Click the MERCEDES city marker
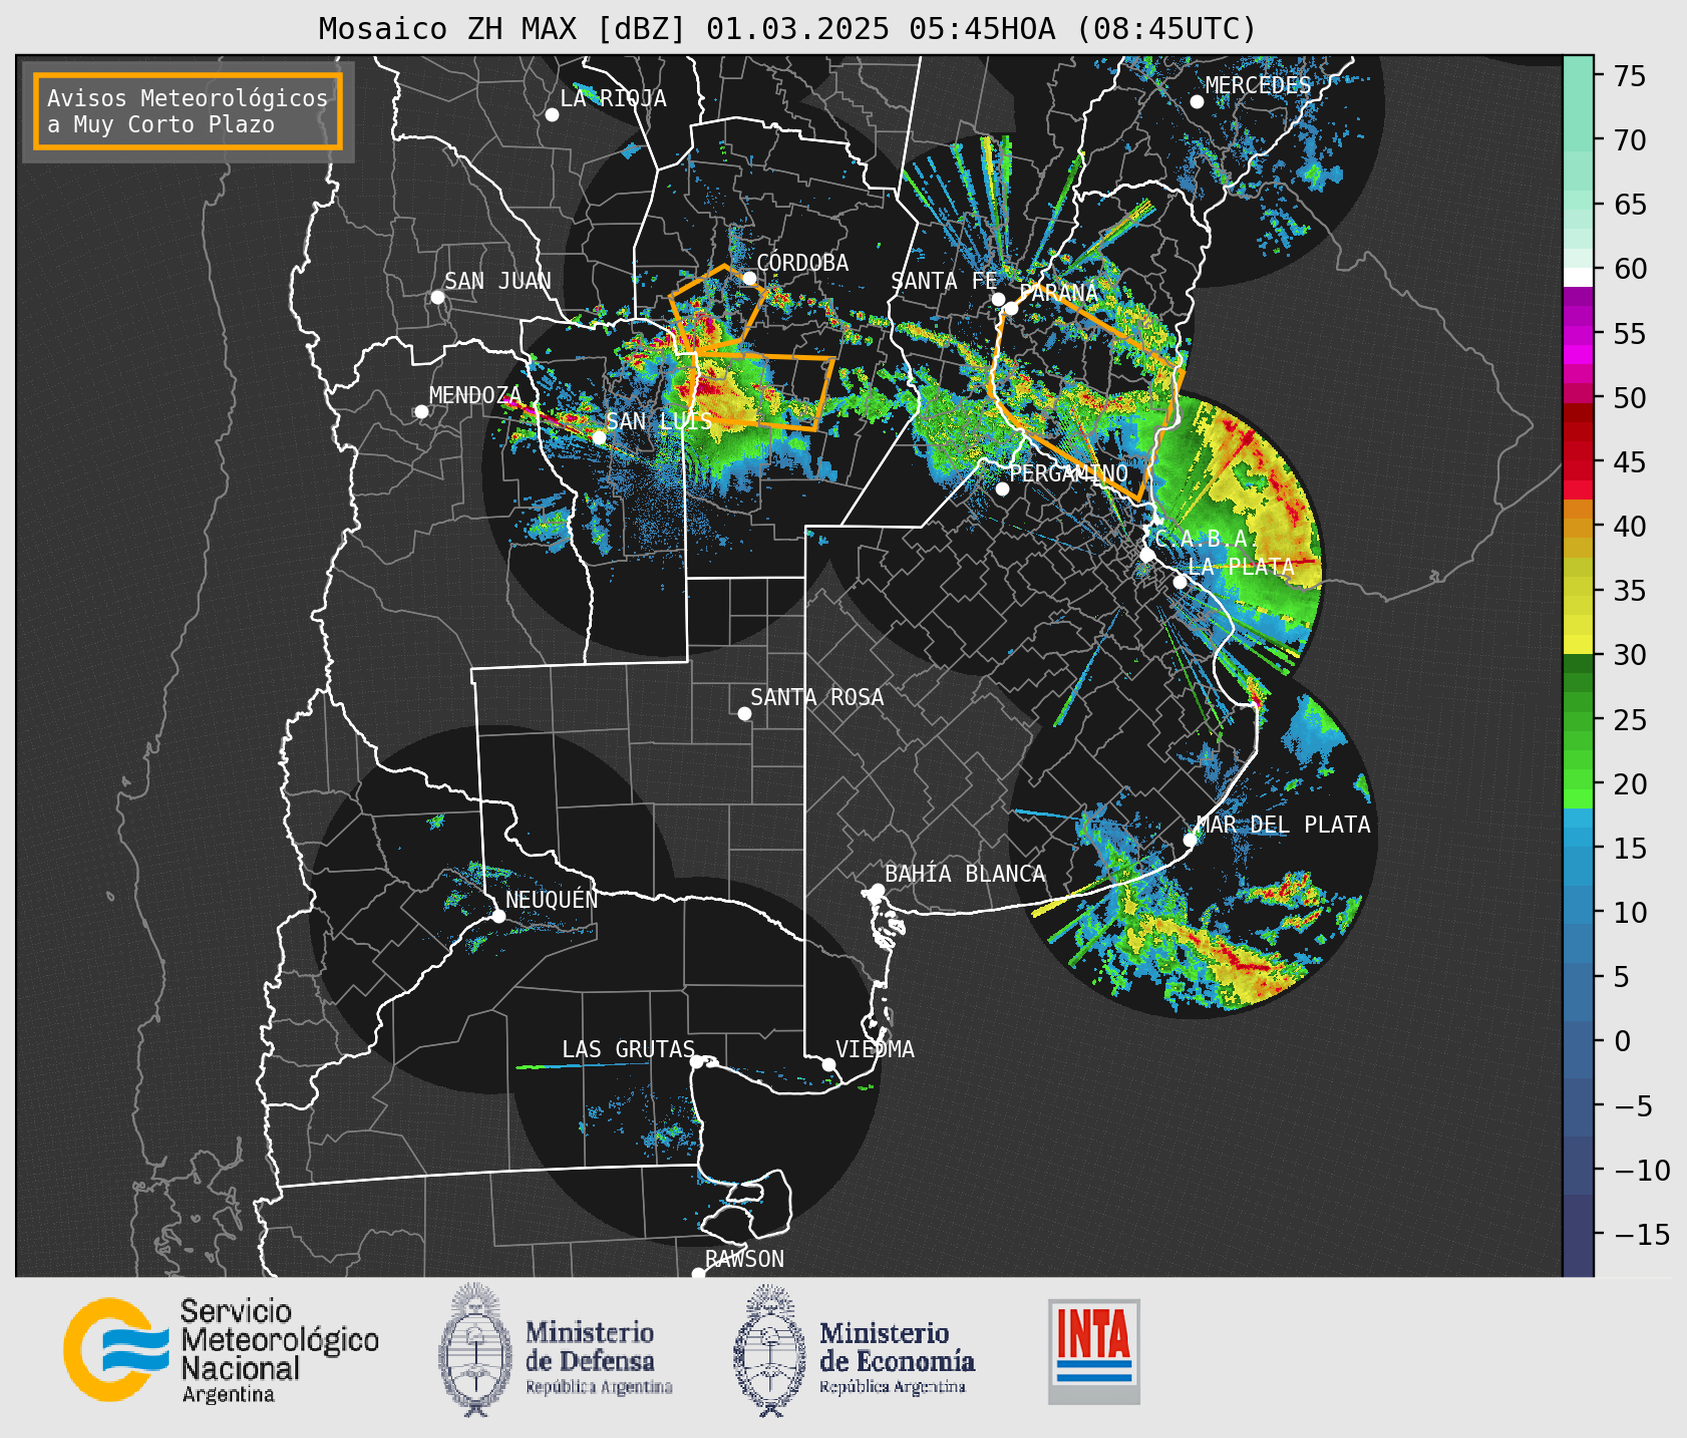This screenshot has width=1687, height=1438. pos(1197,102)
